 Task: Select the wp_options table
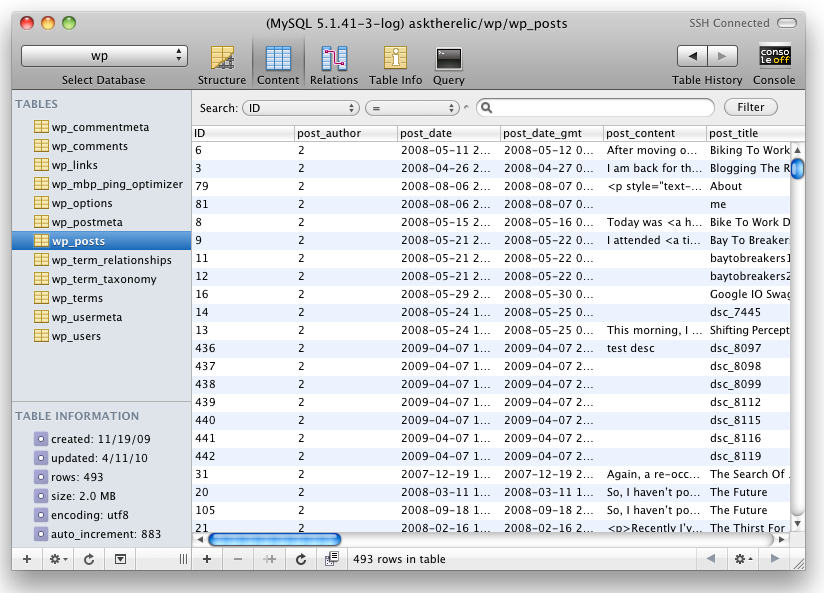tap(82, 203)
